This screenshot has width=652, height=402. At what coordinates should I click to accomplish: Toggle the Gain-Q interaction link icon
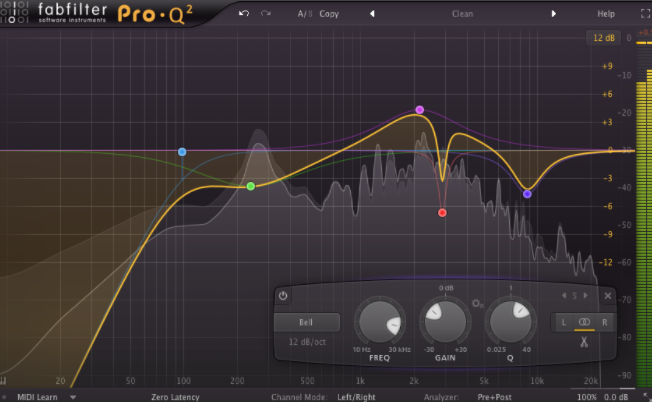coord(477,304)
